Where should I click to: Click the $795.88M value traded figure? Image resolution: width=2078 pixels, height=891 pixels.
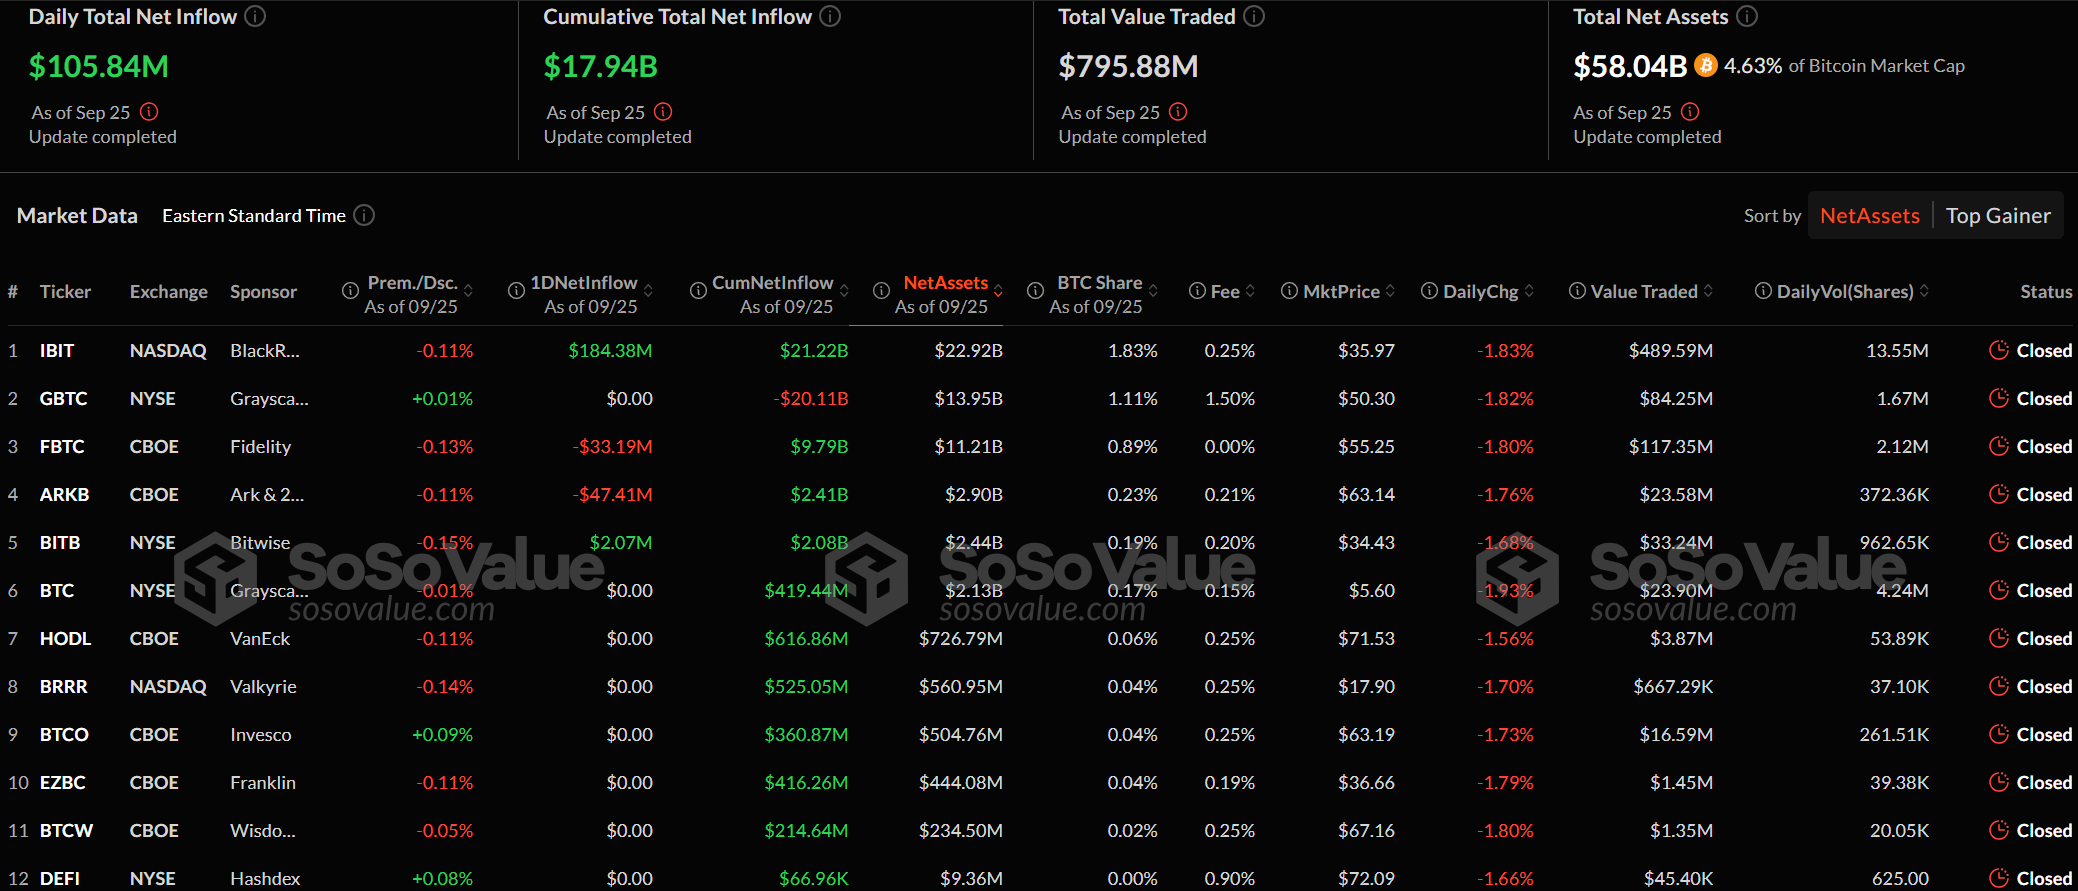[x=1128, y=66]
